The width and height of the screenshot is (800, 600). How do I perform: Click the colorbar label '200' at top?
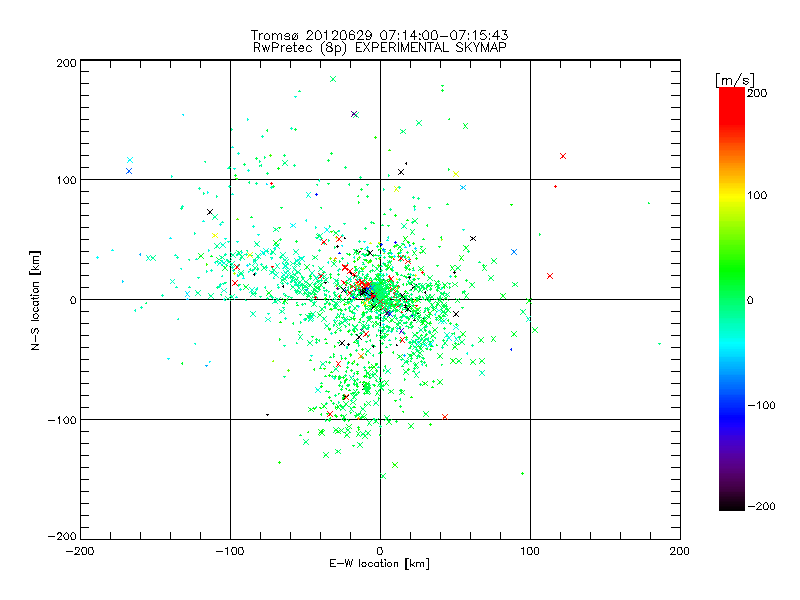tap(757, 93)
